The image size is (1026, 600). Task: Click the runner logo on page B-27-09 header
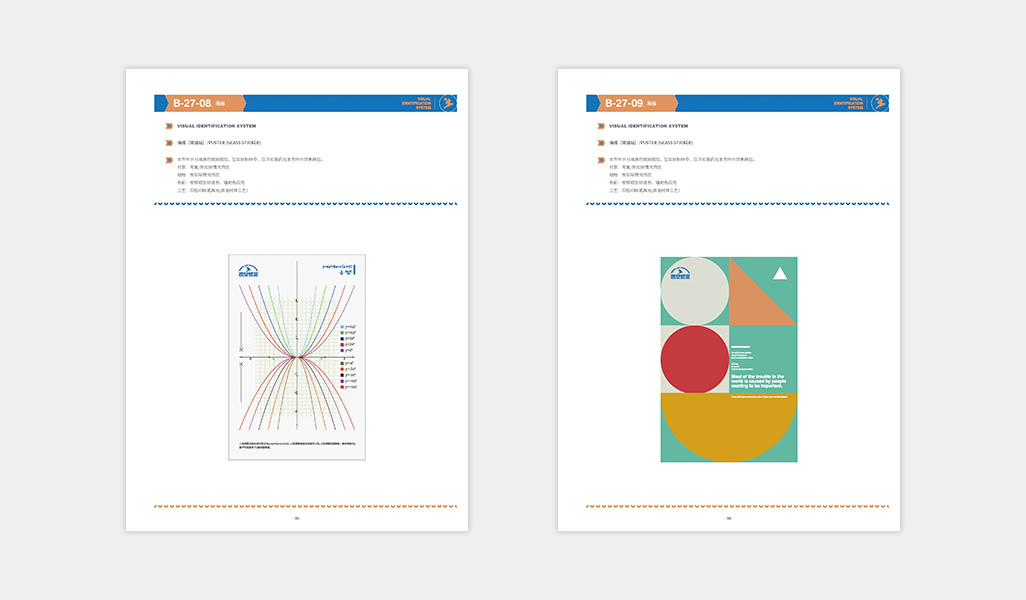(880, 103)
